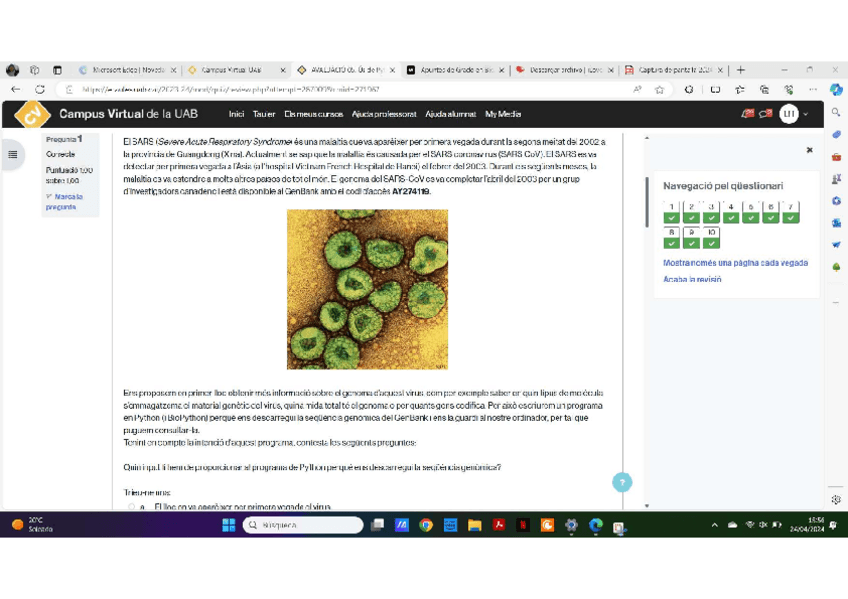Open the Edge read aloud icon
The image size is (848, 599).
click(x=638, y=90)
